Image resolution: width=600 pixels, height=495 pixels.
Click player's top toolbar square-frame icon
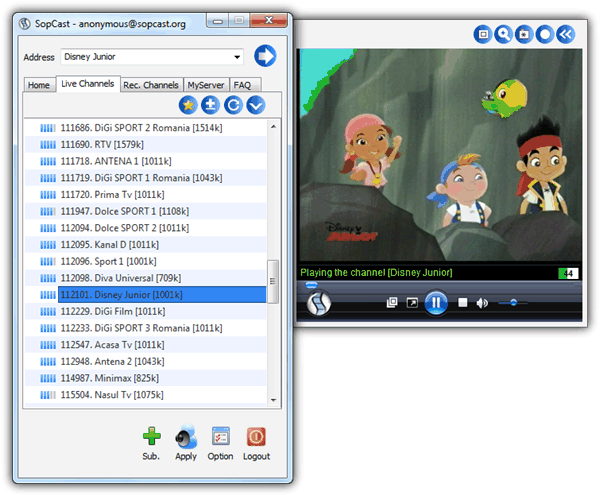coord(483,34)
